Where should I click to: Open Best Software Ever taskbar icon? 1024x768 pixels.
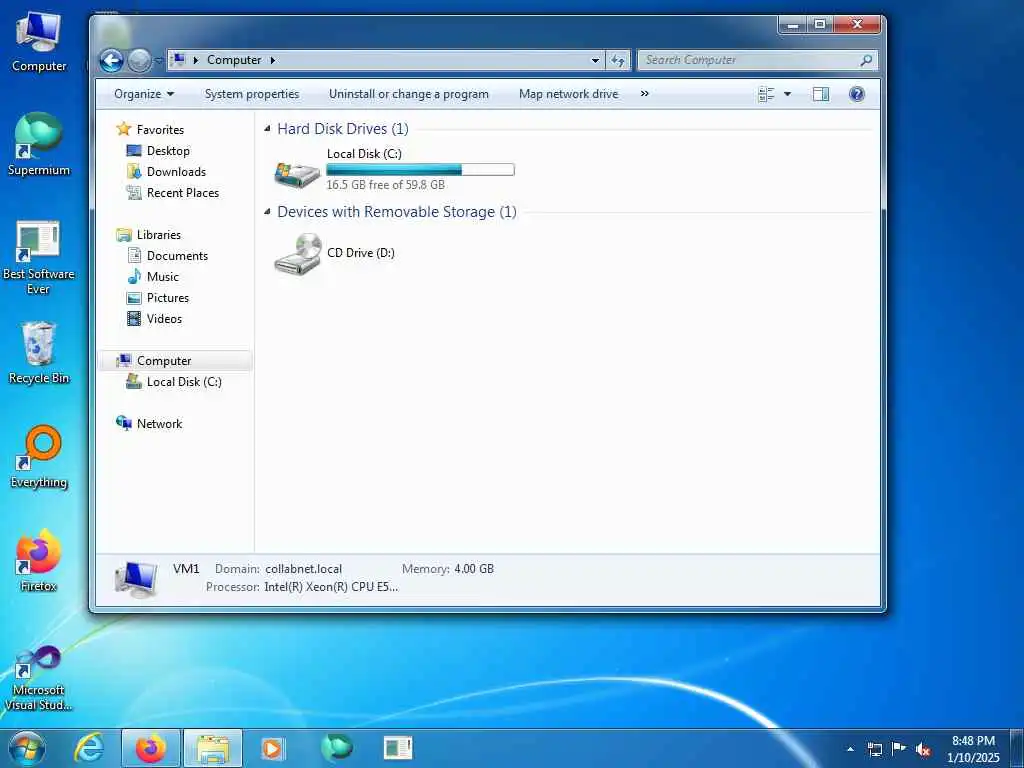coord(398,748)
